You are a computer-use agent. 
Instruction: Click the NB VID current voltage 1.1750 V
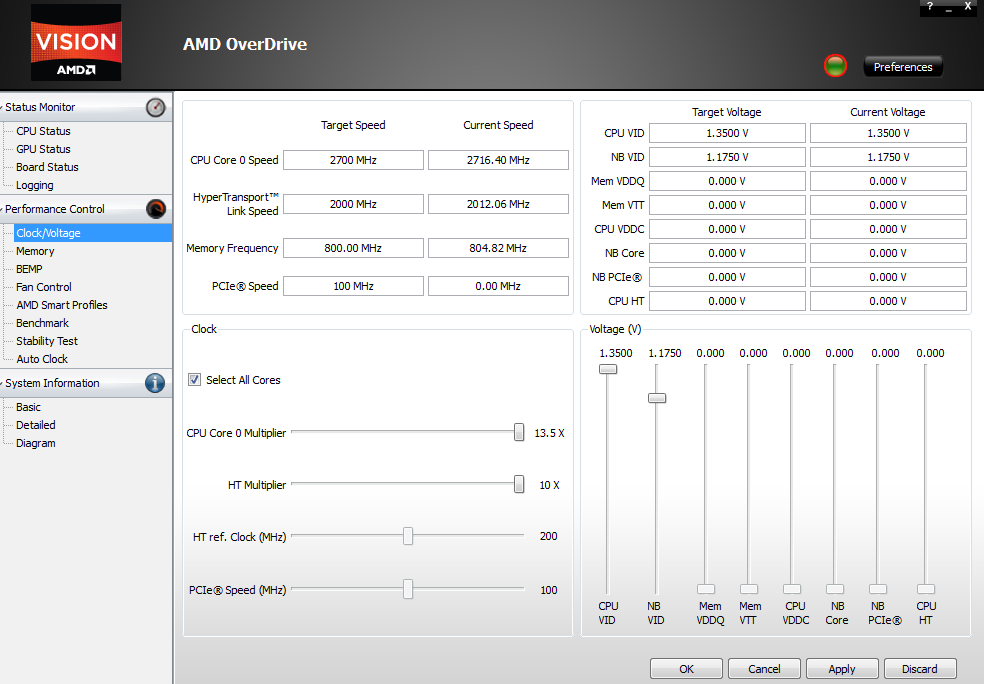tap(888, 157)
